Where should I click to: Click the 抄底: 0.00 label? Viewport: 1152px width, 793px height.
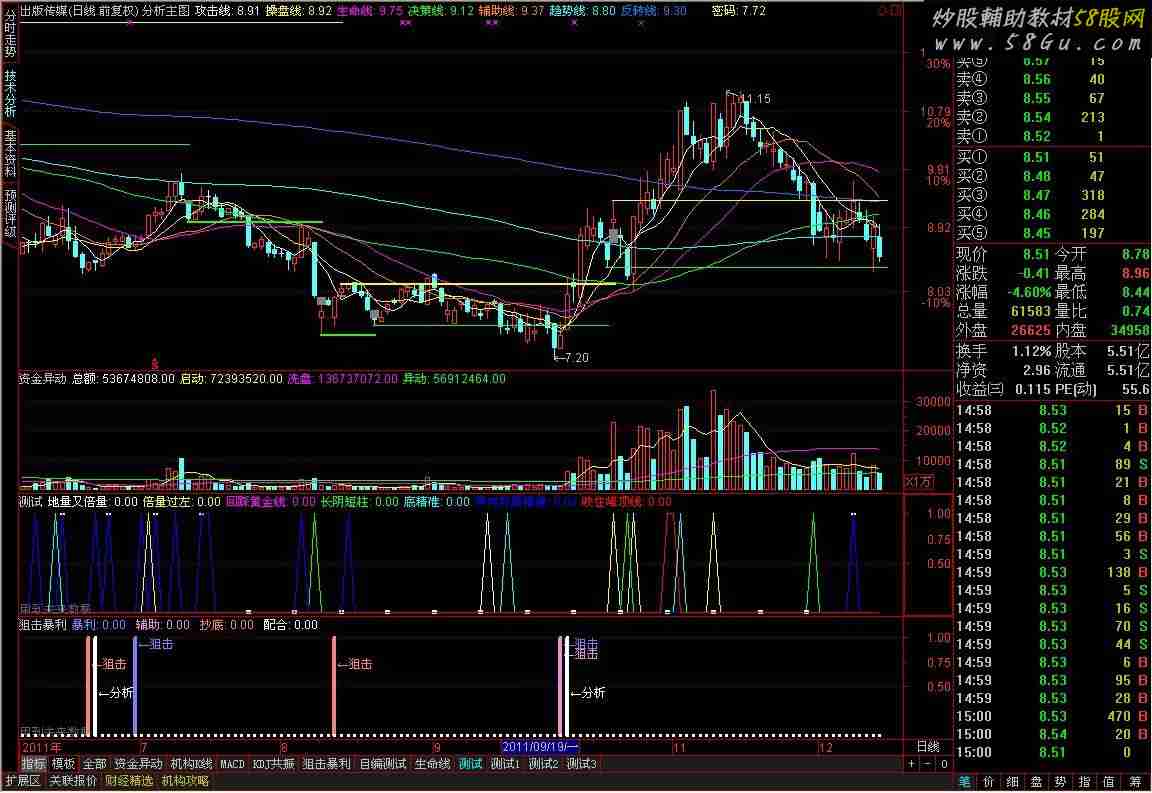tap(226, 625)
